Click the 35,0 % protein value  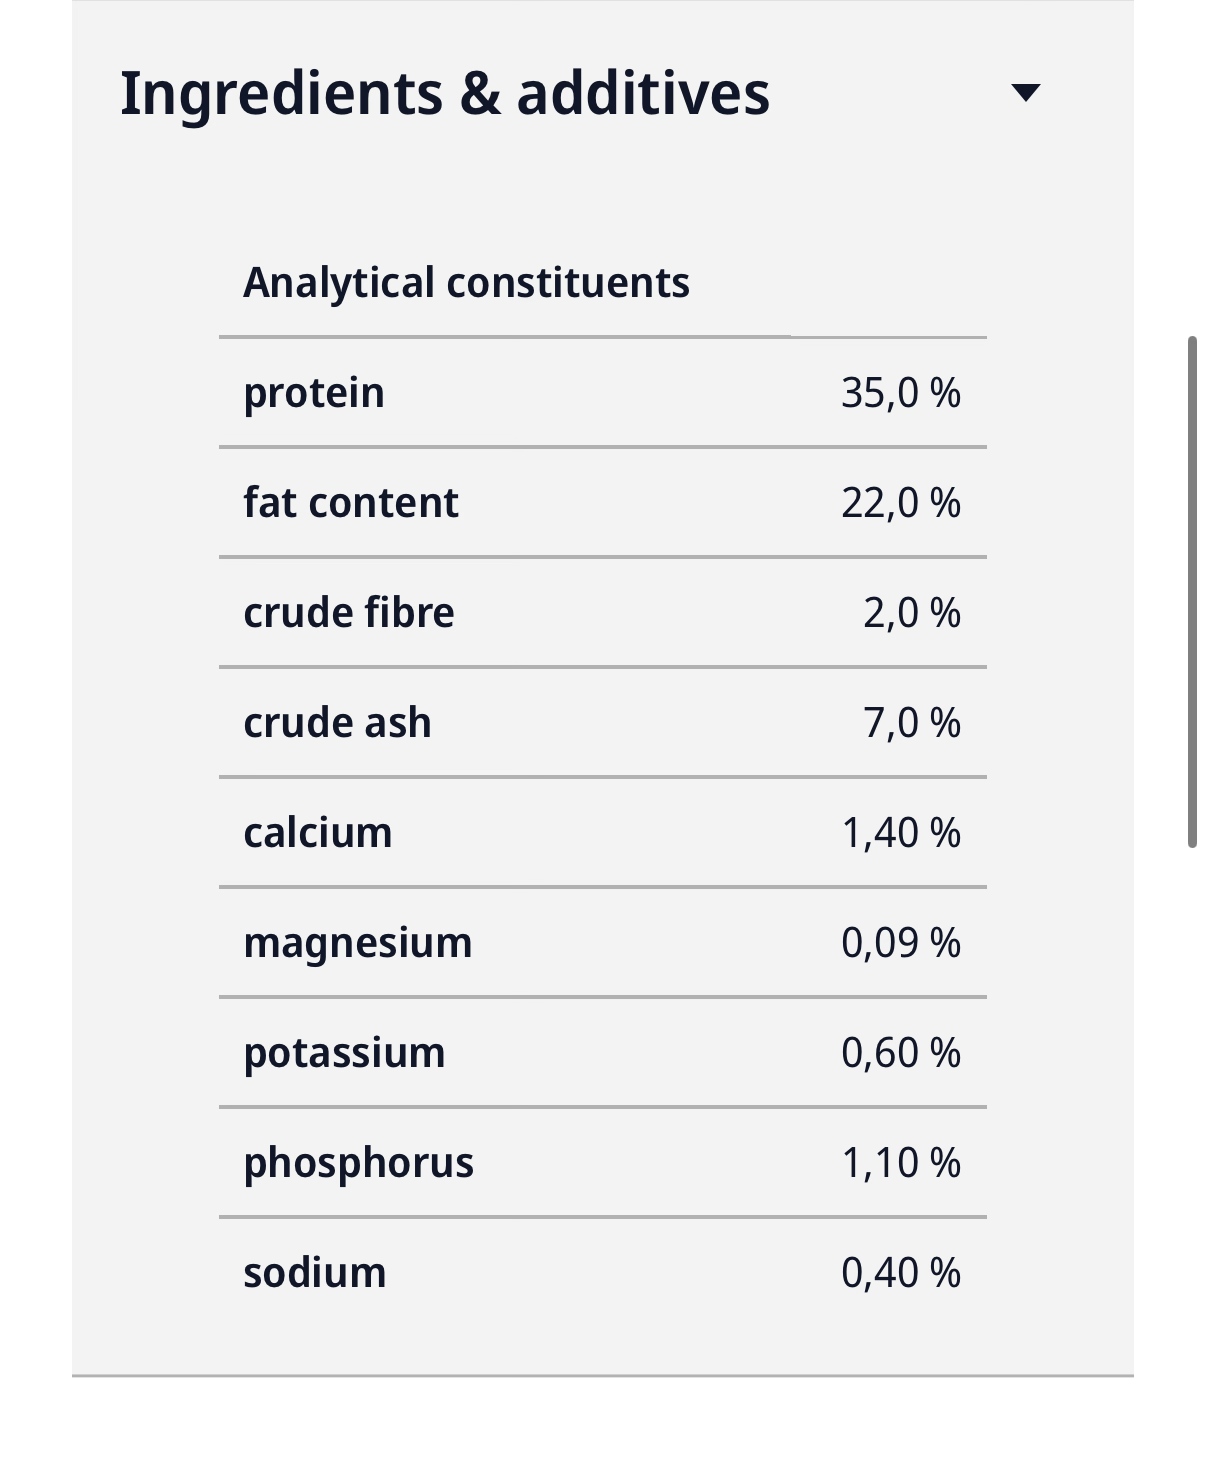(901, 393)
